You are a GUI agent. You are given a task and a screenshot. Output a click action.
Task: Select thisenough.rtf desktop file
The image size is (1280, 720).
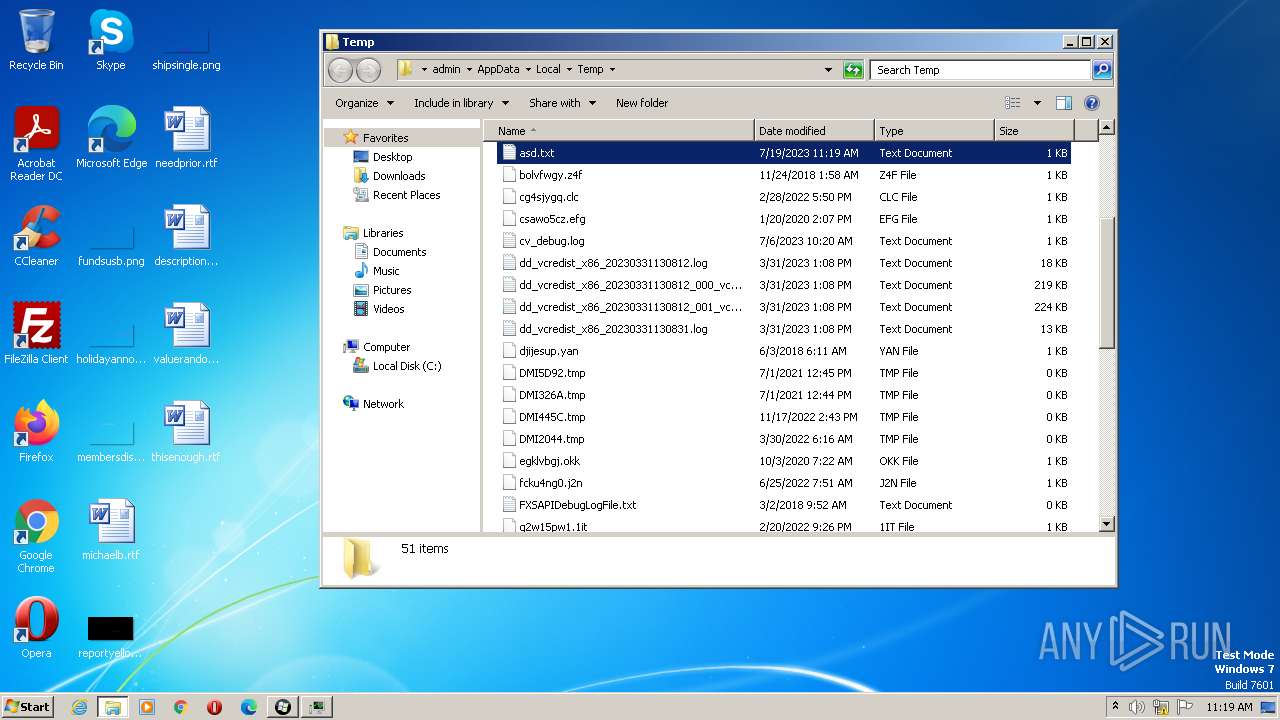(x=186, y=432)
